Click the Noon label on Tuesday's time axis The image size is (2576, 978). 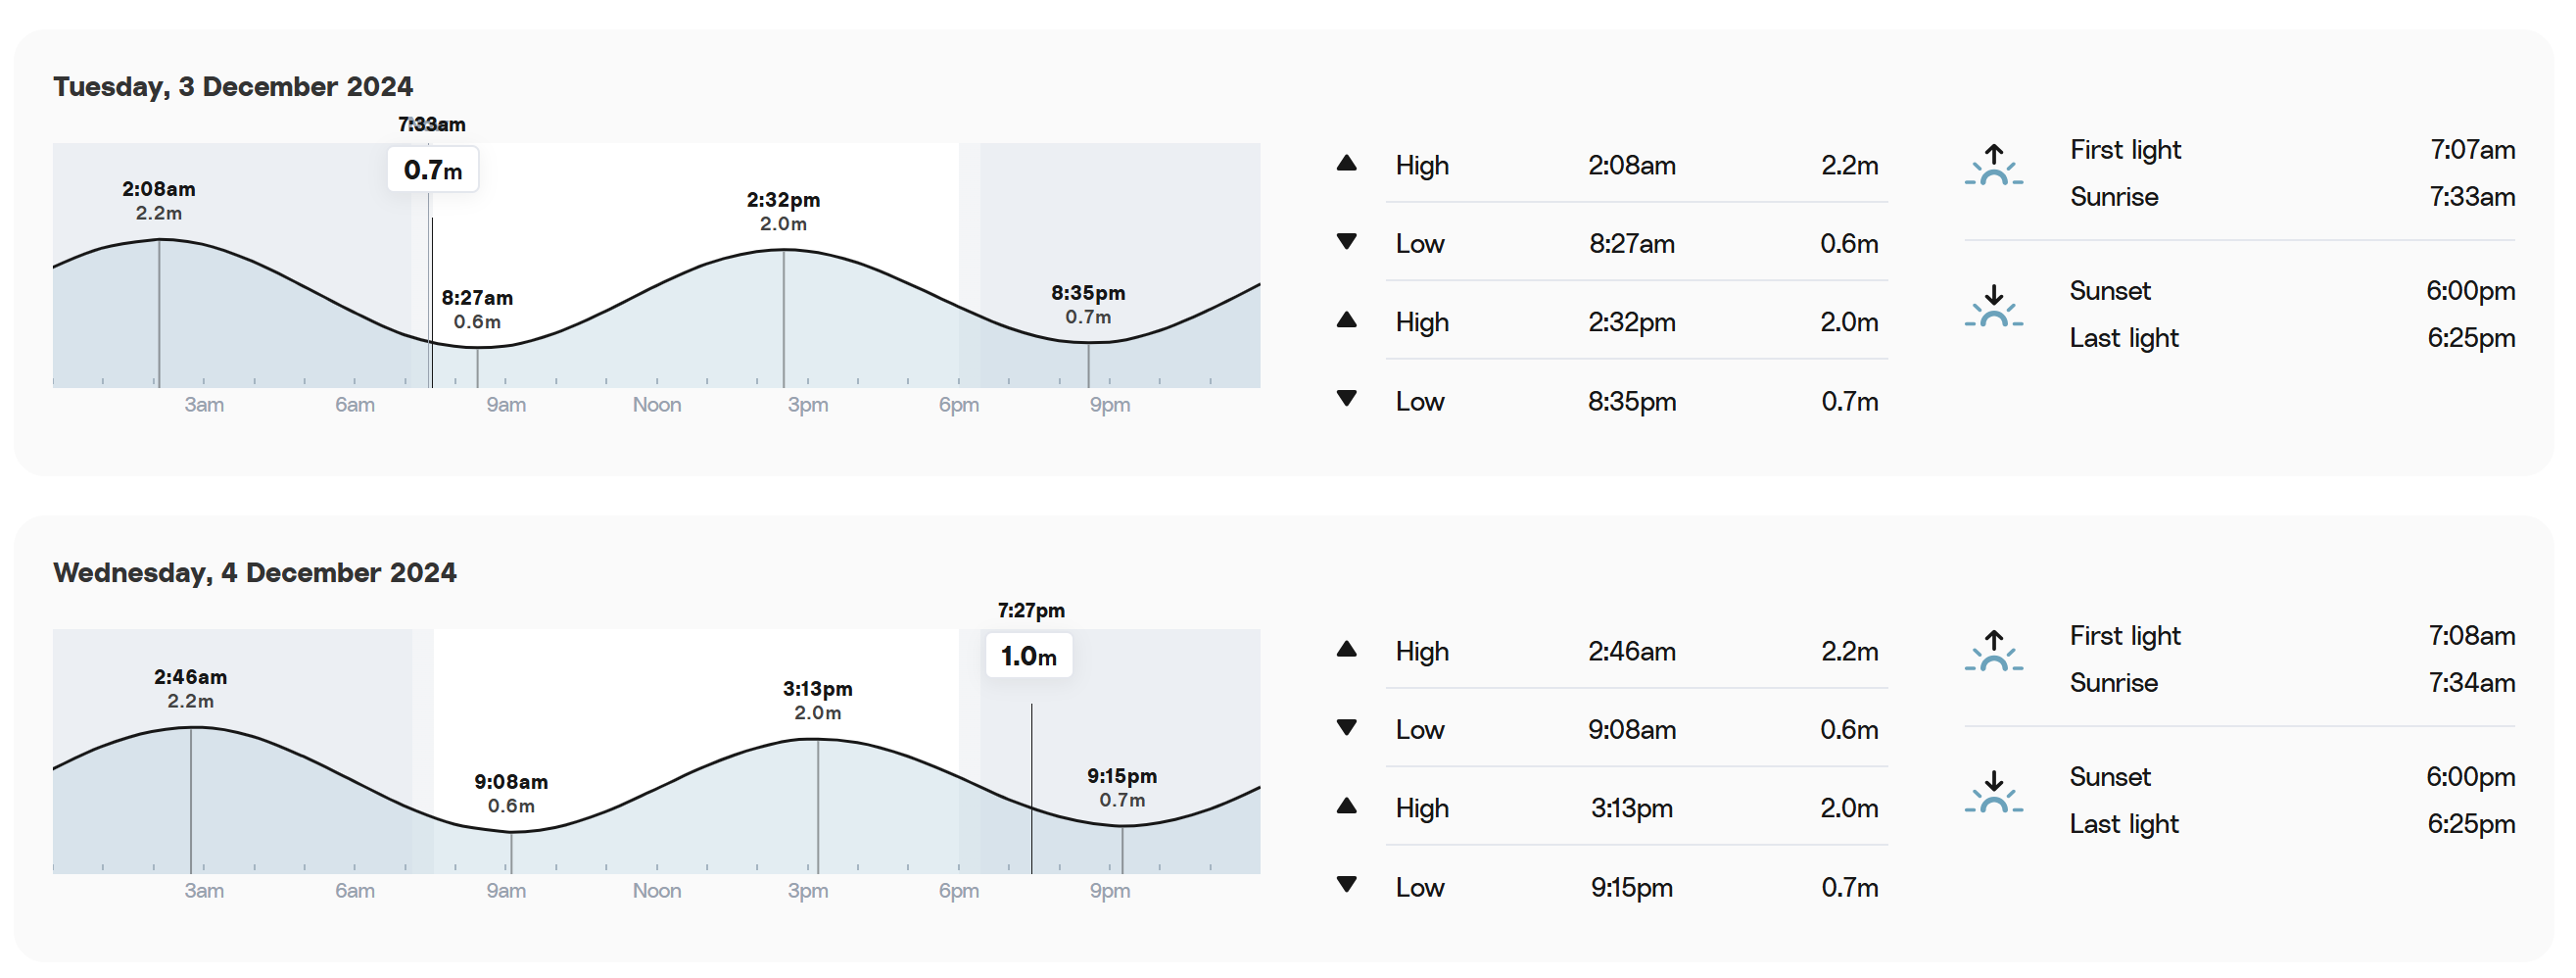click(x=656, y=405)
